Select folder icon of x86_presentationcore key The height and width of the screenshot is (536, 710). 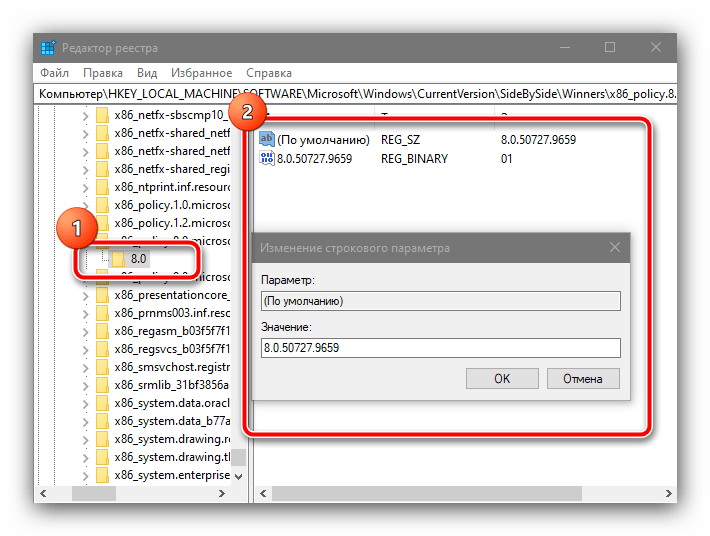pos(102,295)
